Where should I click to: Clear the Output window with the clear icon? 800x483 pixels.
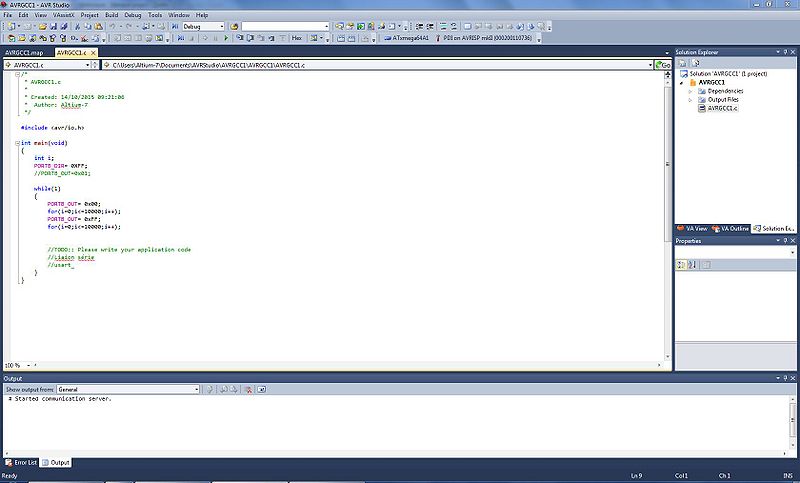pos(247,388)
